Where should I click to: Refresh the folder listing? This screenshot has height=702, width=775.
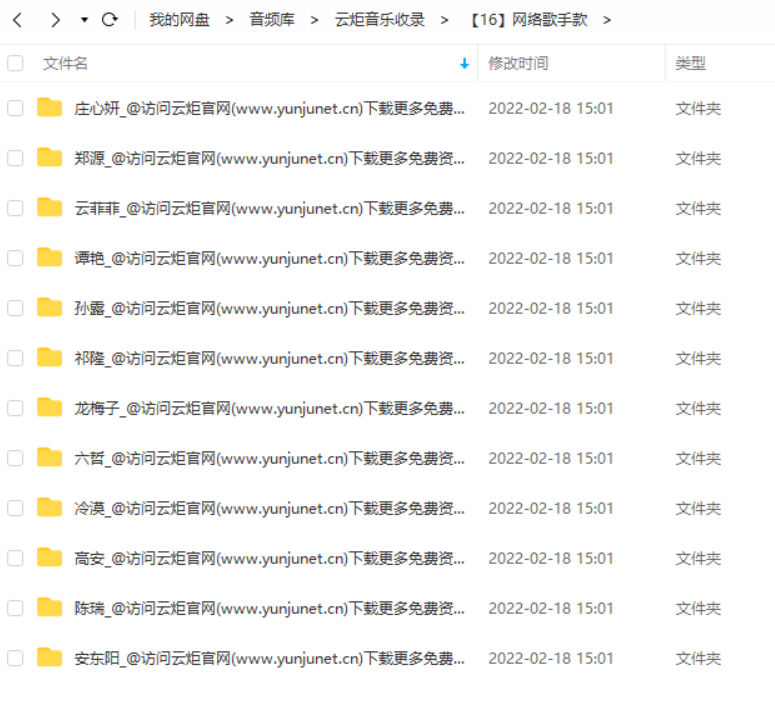tap(110, 20)
